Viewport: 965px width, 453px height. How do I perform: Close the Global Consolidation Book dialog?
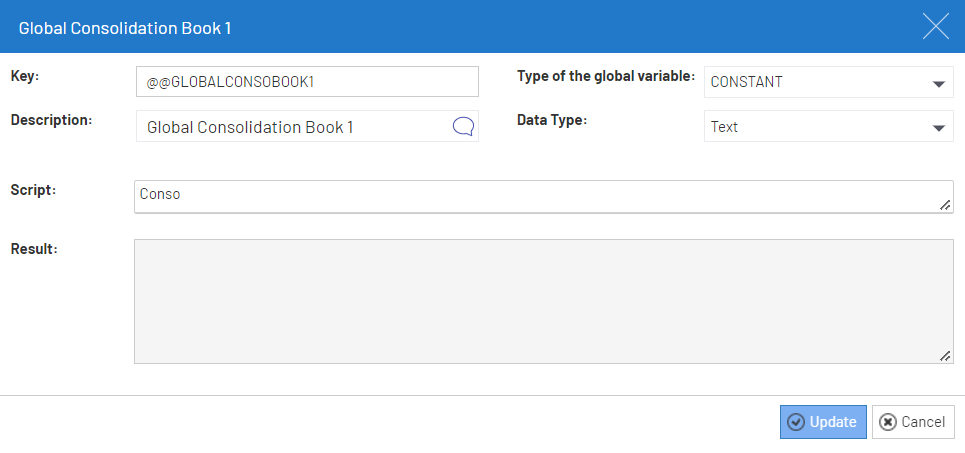tap(935, 27)
